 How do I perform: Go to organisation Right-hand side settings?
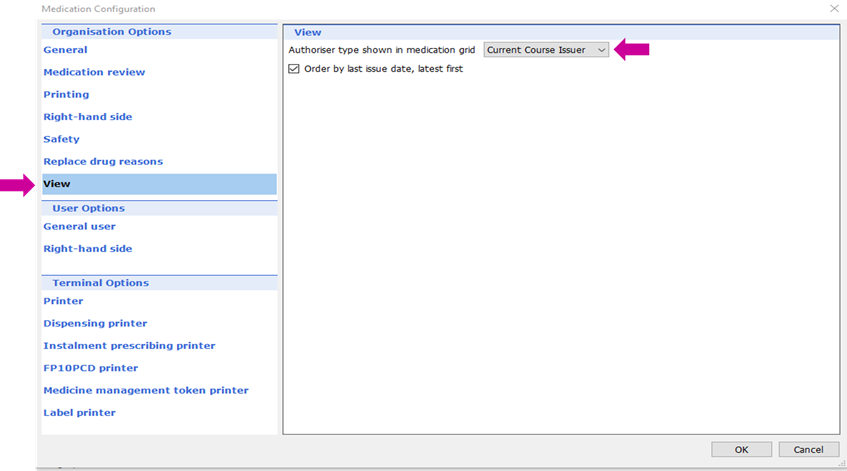point(87,117)
